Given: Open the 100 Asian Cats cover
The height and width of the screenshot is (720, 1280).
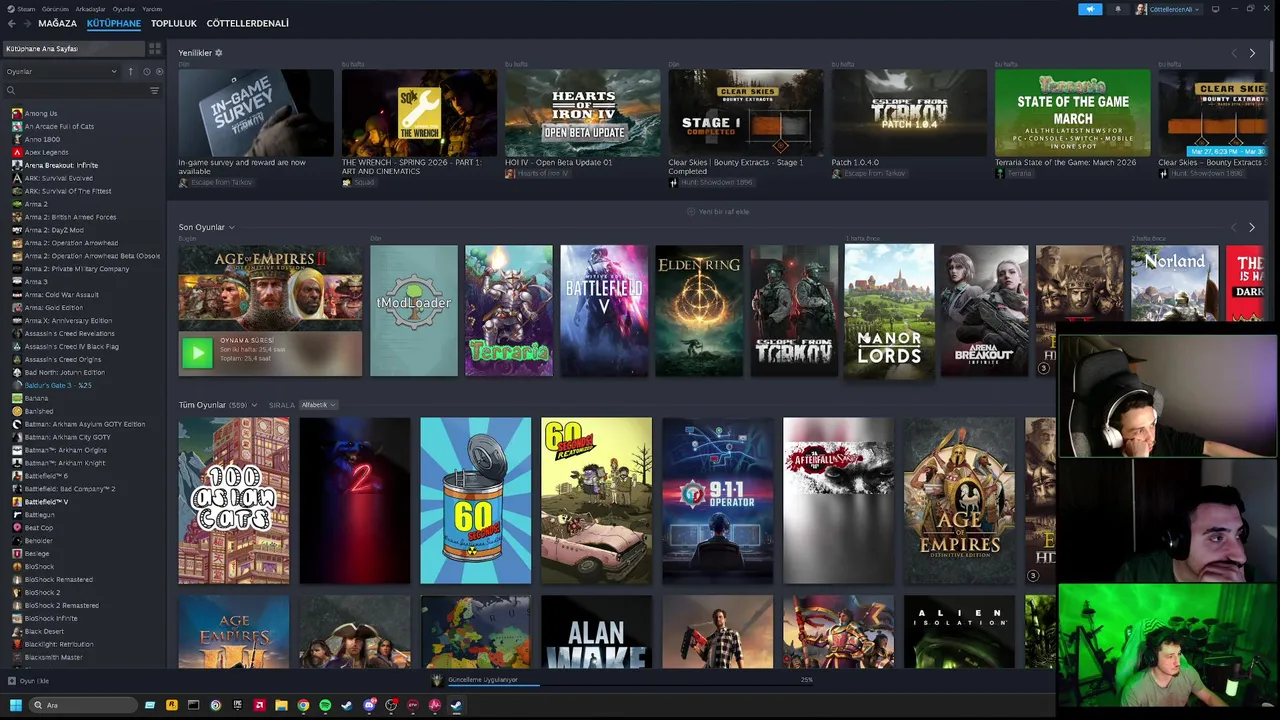Looking at the screenshot, I should [x=234, y=501].
